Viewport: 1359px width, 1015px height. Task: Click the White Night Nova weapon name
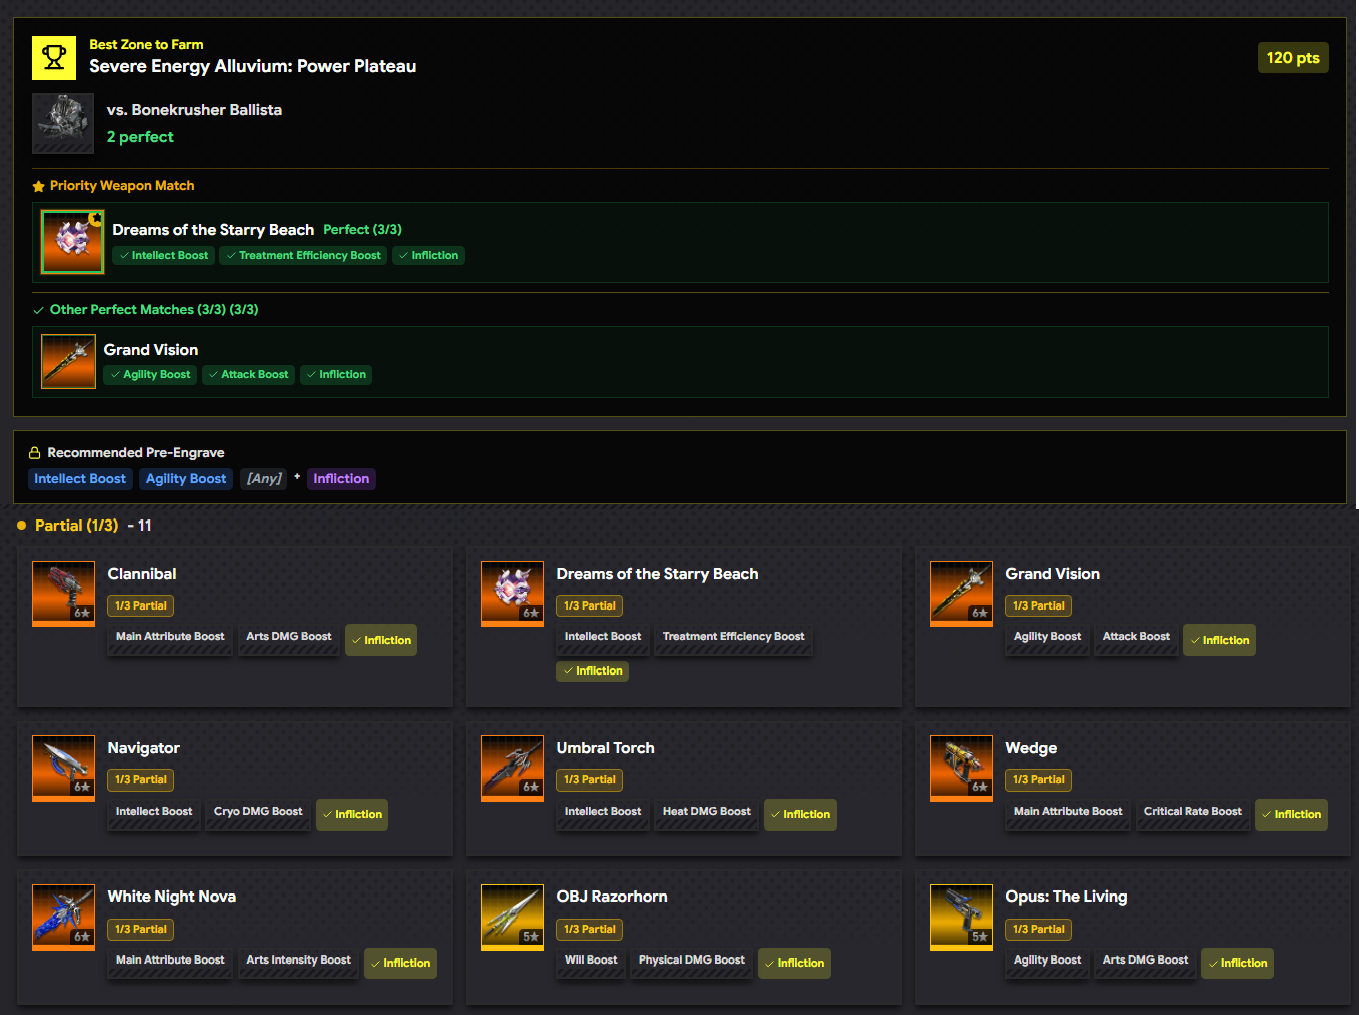coord(172,897)
